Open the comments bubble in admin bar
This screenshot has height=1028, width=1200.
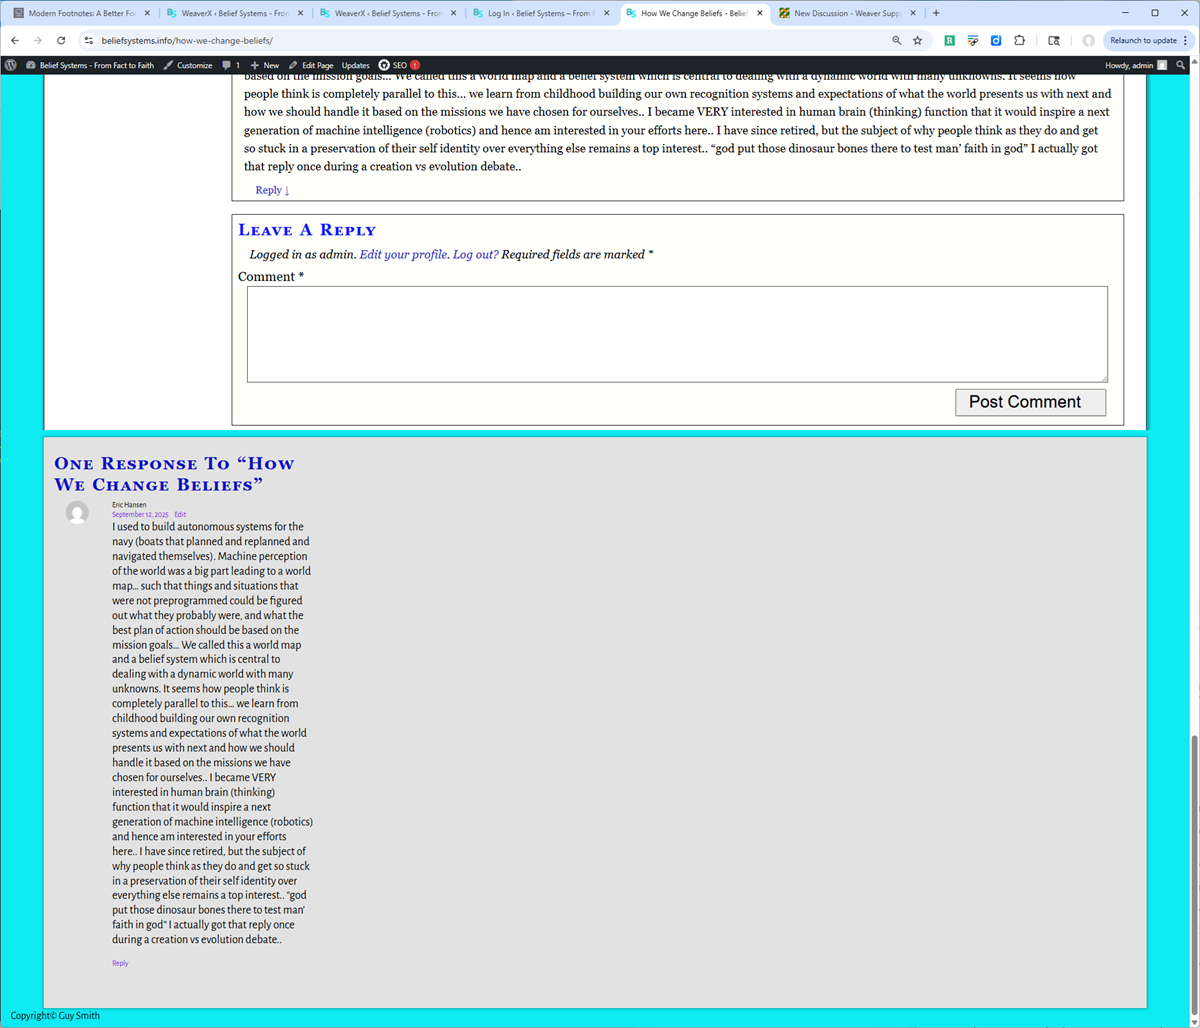[231, 65]
